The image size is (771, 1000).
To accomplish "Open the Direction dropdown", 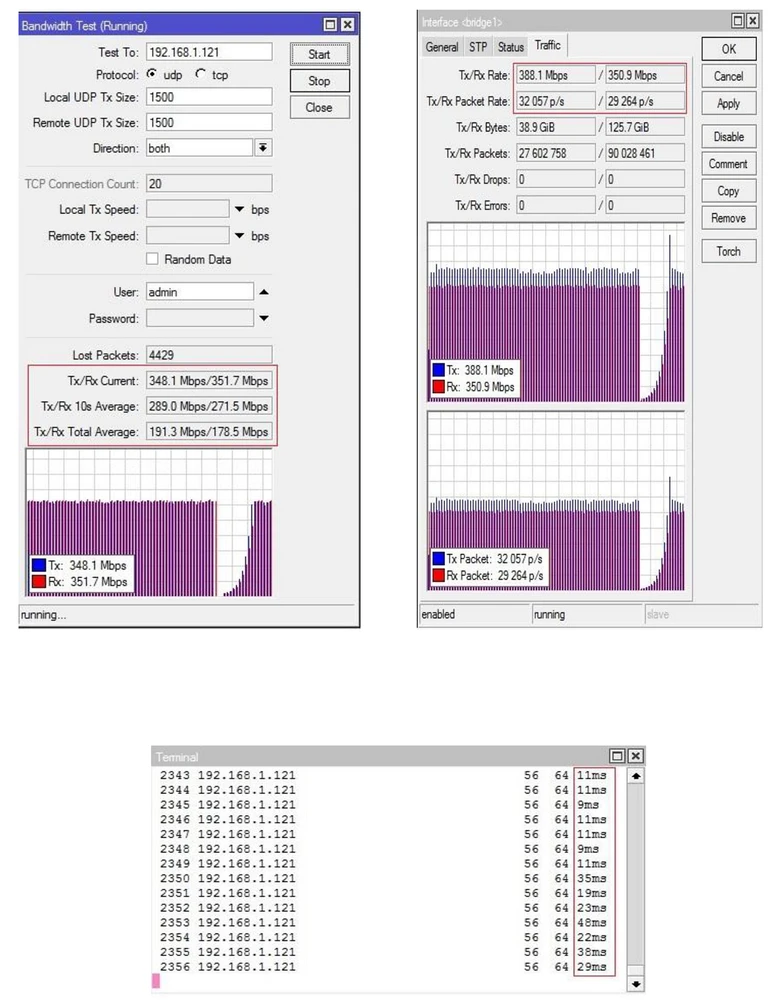I will [264, 148].
